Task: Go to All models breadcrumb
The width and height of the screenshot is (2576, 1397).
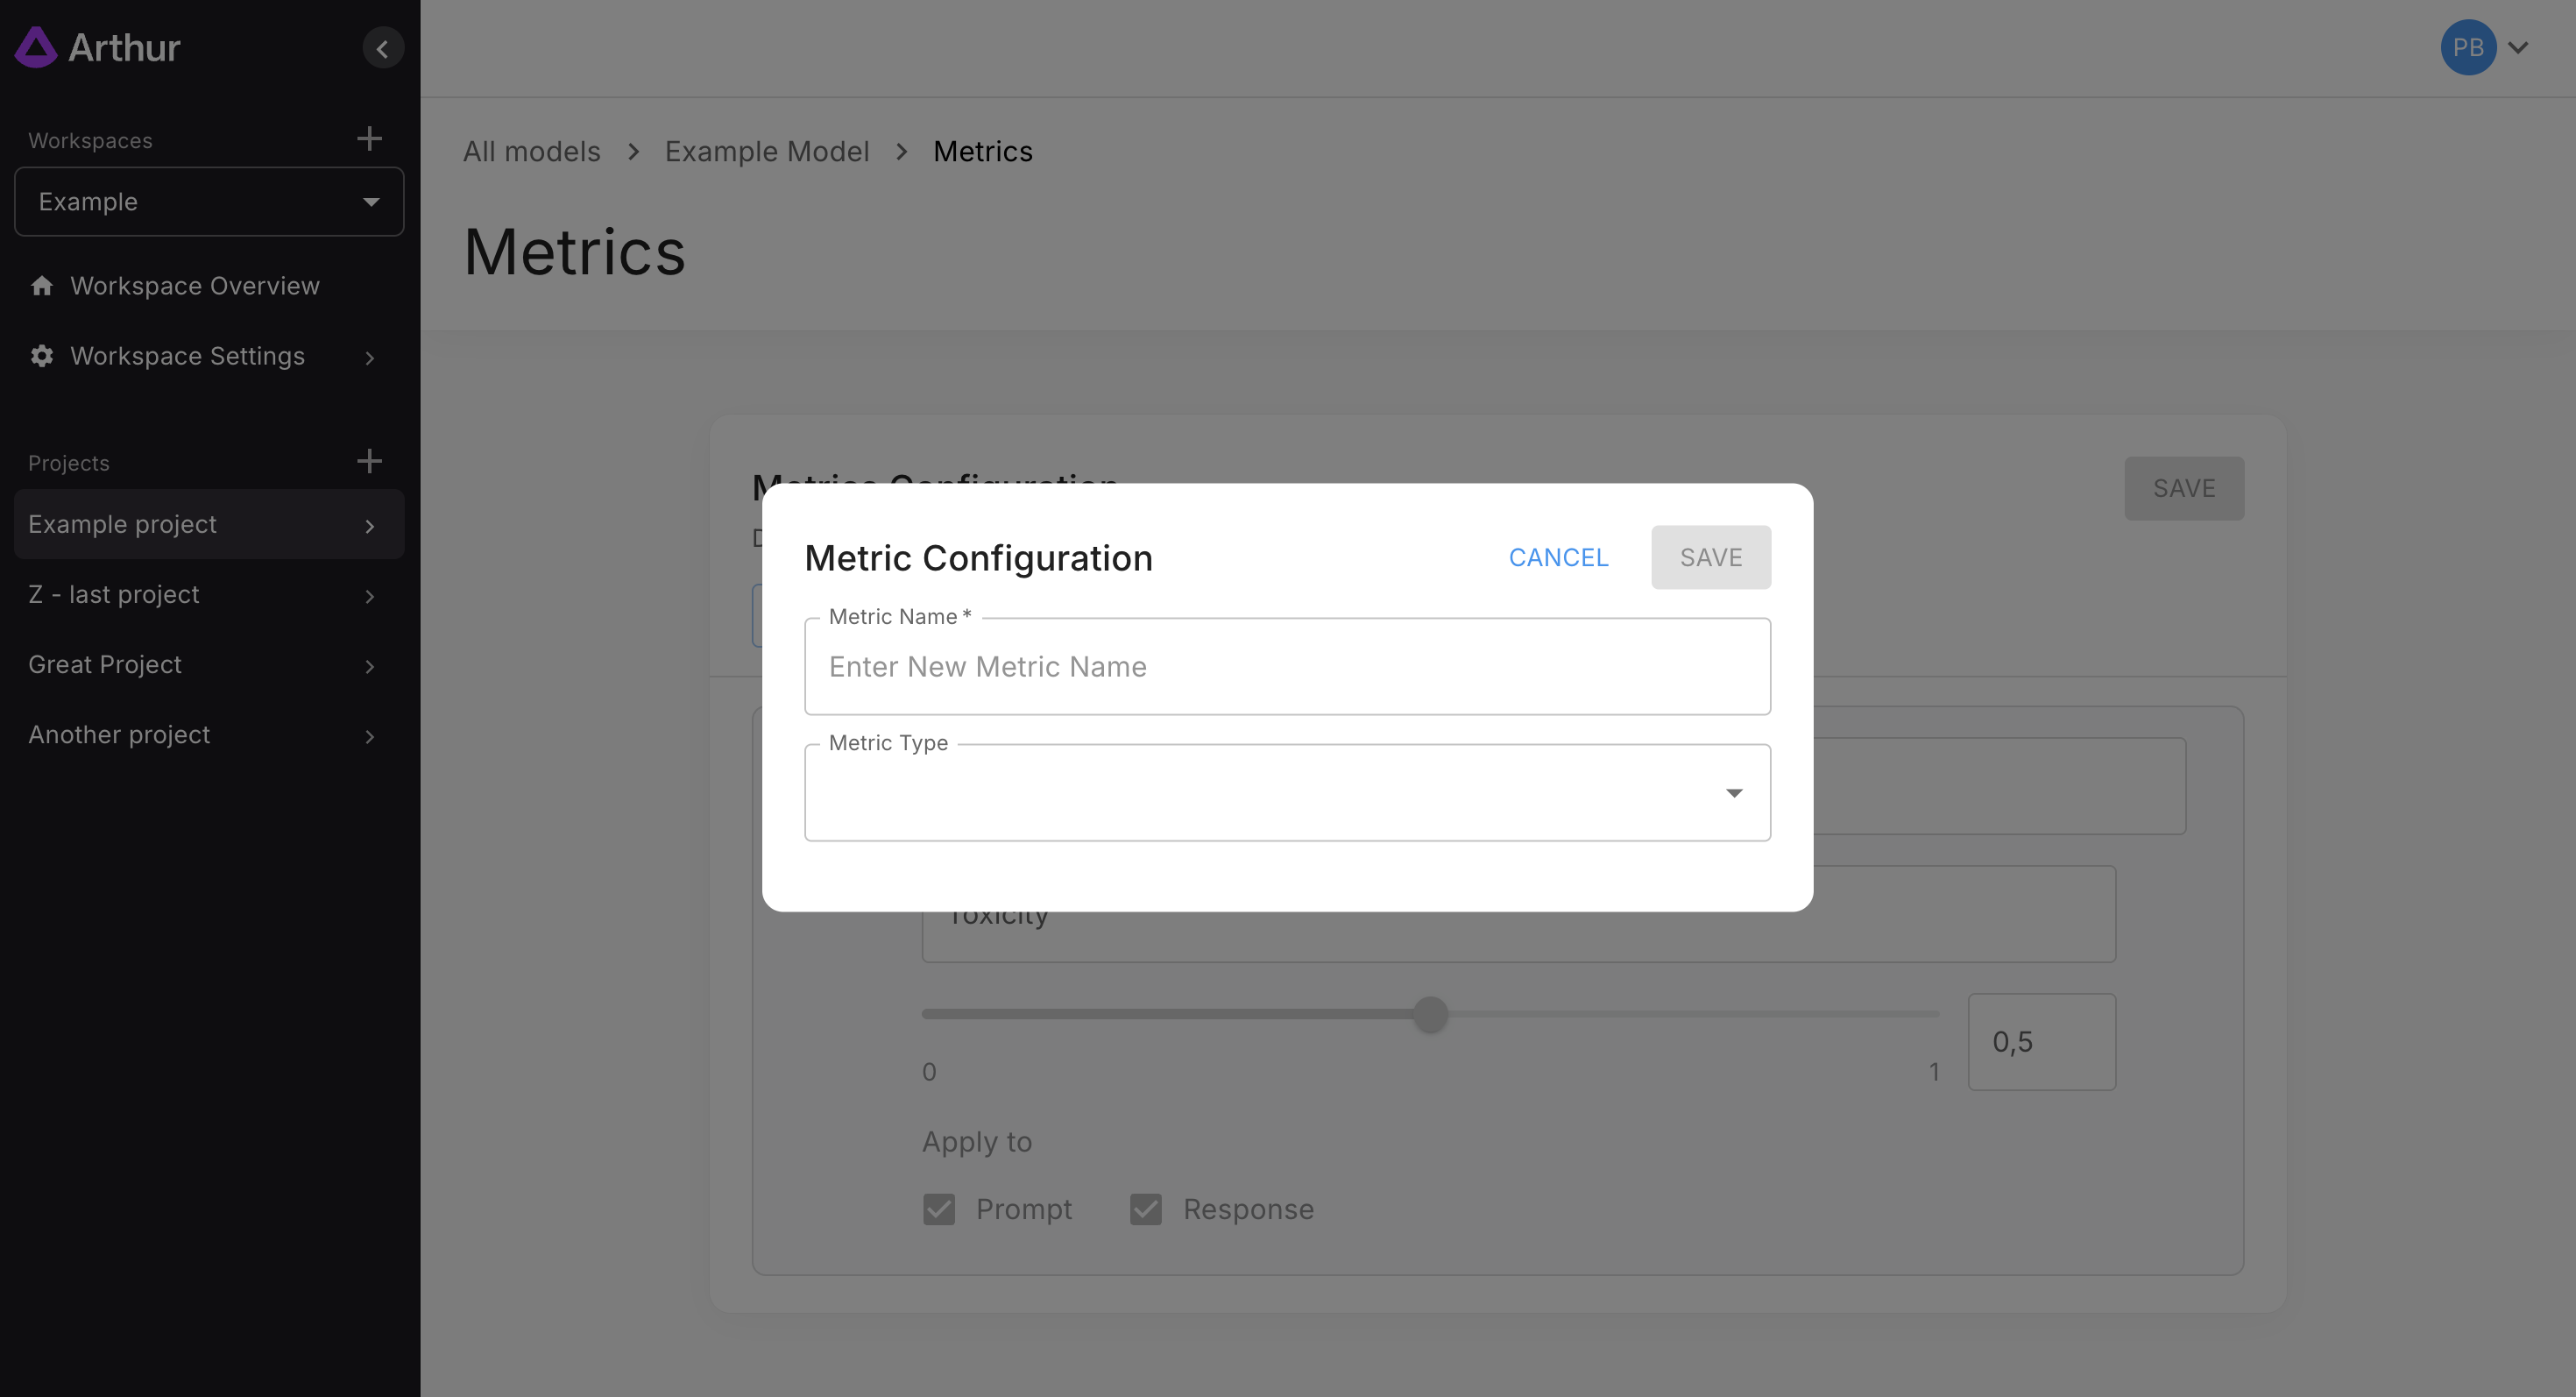Action: (x=531, y=152)
